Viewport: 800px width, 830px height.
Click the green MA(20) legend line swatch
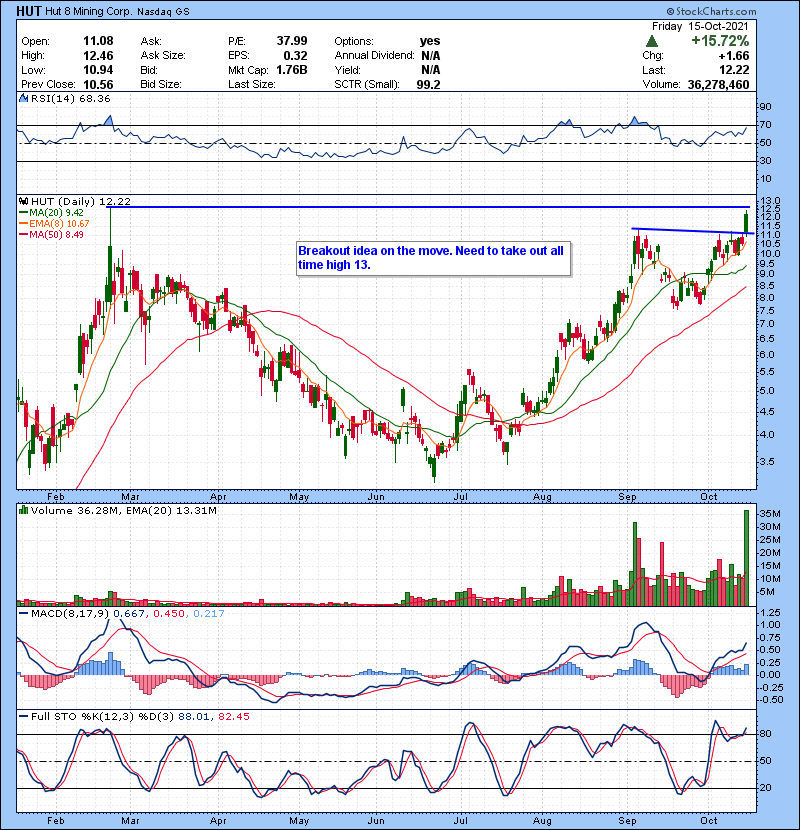24,213
